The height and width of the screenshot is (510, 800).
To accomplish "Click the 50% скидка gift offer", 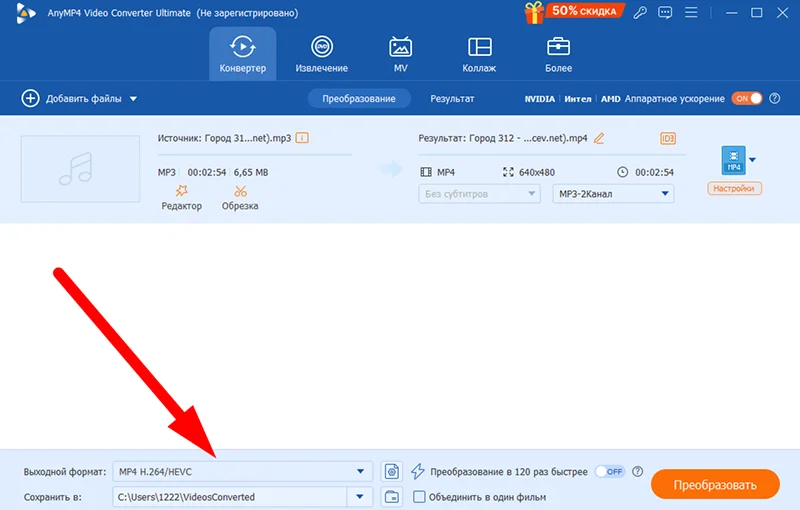I will coord(574,12).
